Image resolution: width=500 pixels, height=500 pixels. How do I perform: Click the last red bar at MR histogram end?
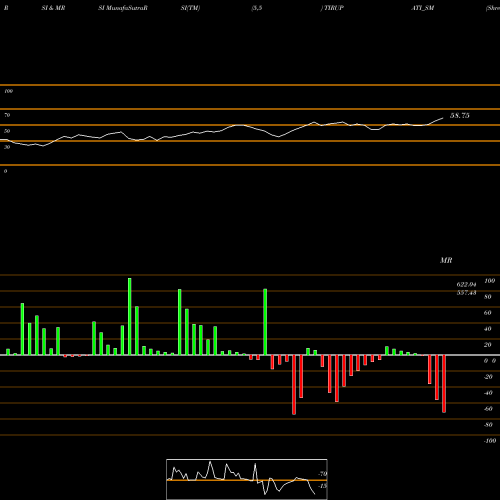444,384
